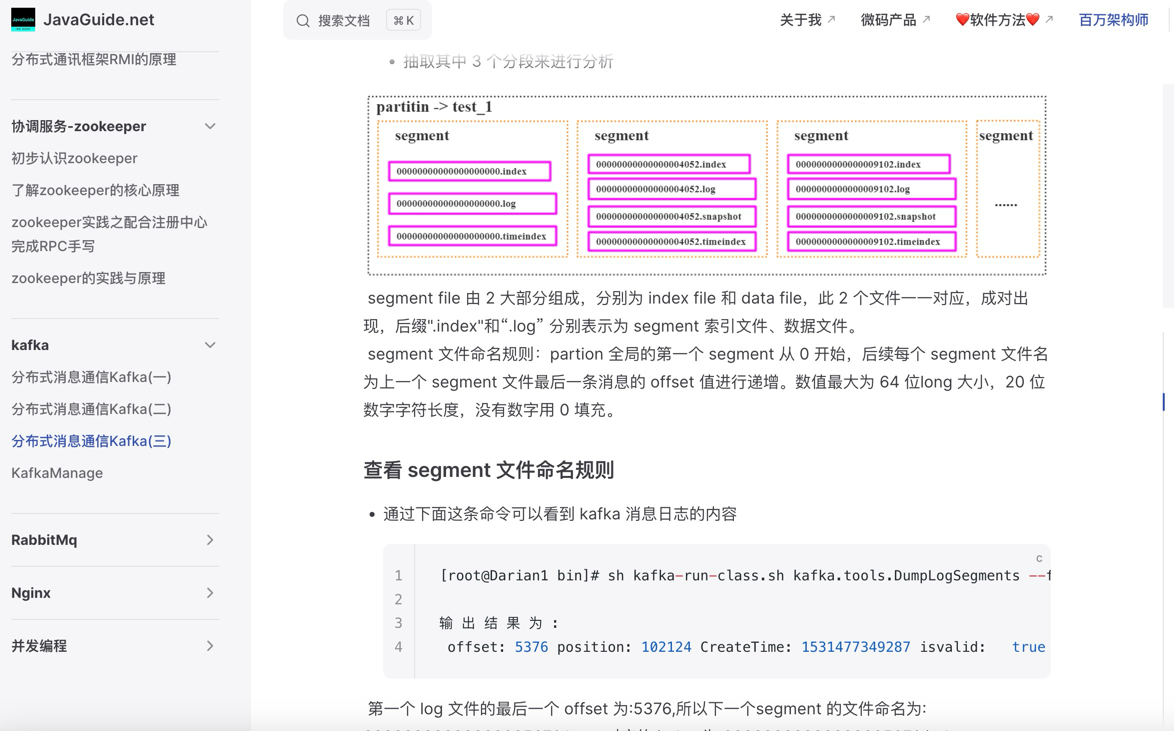Open 了解zookeeper的核心原理 page
This screenshot has height=731, width=1174.
pyautogui.click(x=95, y=191)
